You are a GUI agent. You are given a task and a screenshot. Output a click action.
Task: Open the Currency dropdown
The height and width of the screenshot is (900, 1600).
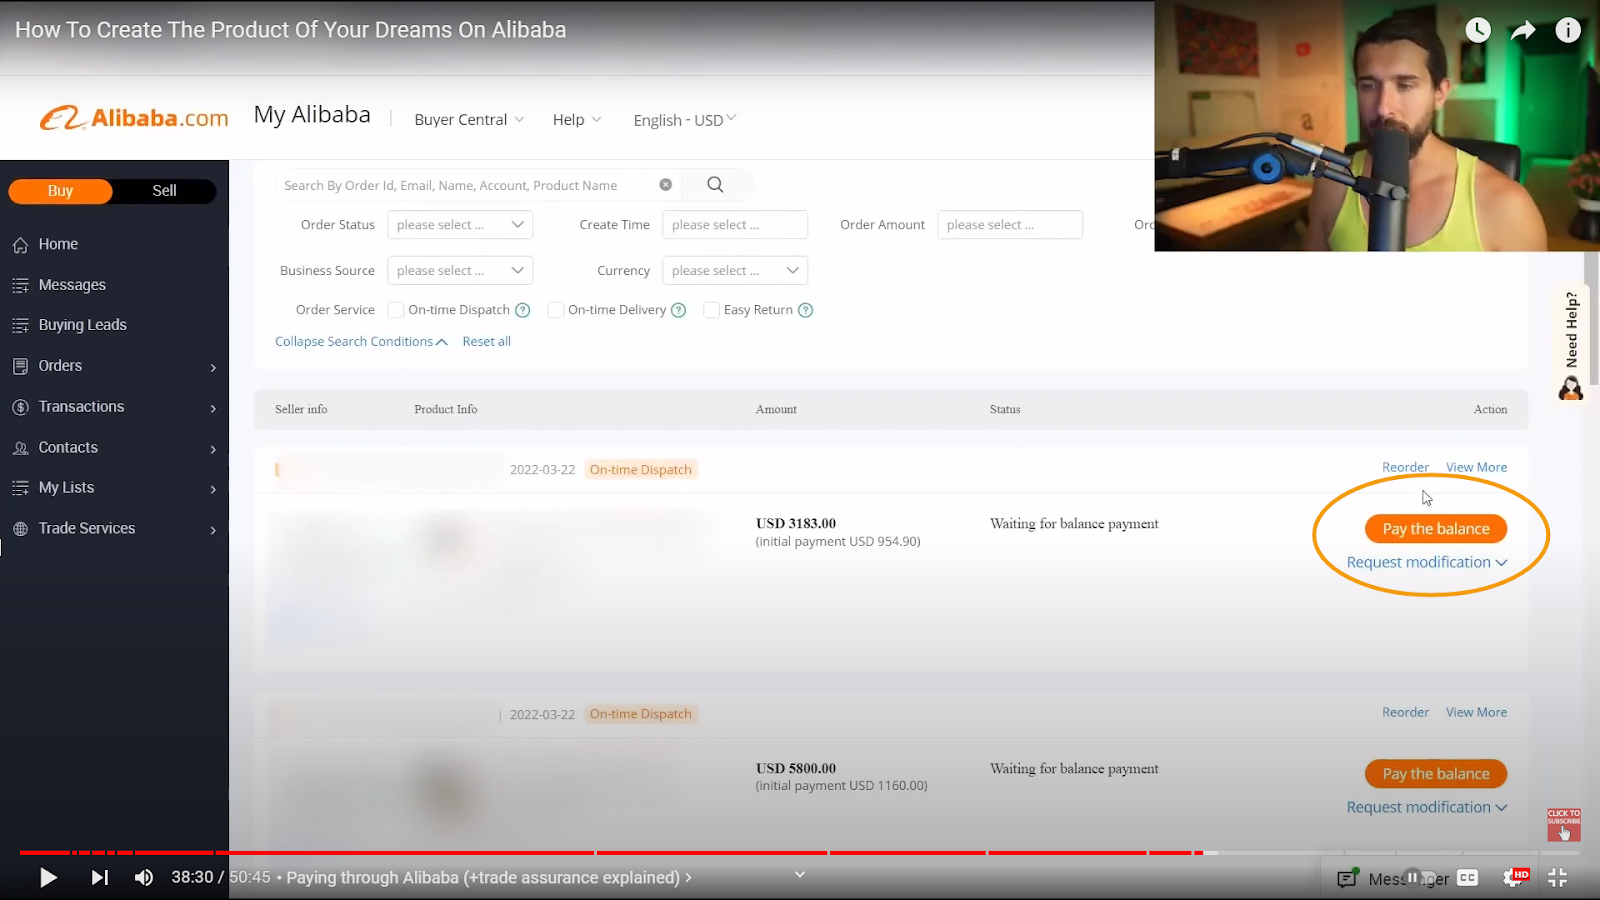click(x=735, y=270)
